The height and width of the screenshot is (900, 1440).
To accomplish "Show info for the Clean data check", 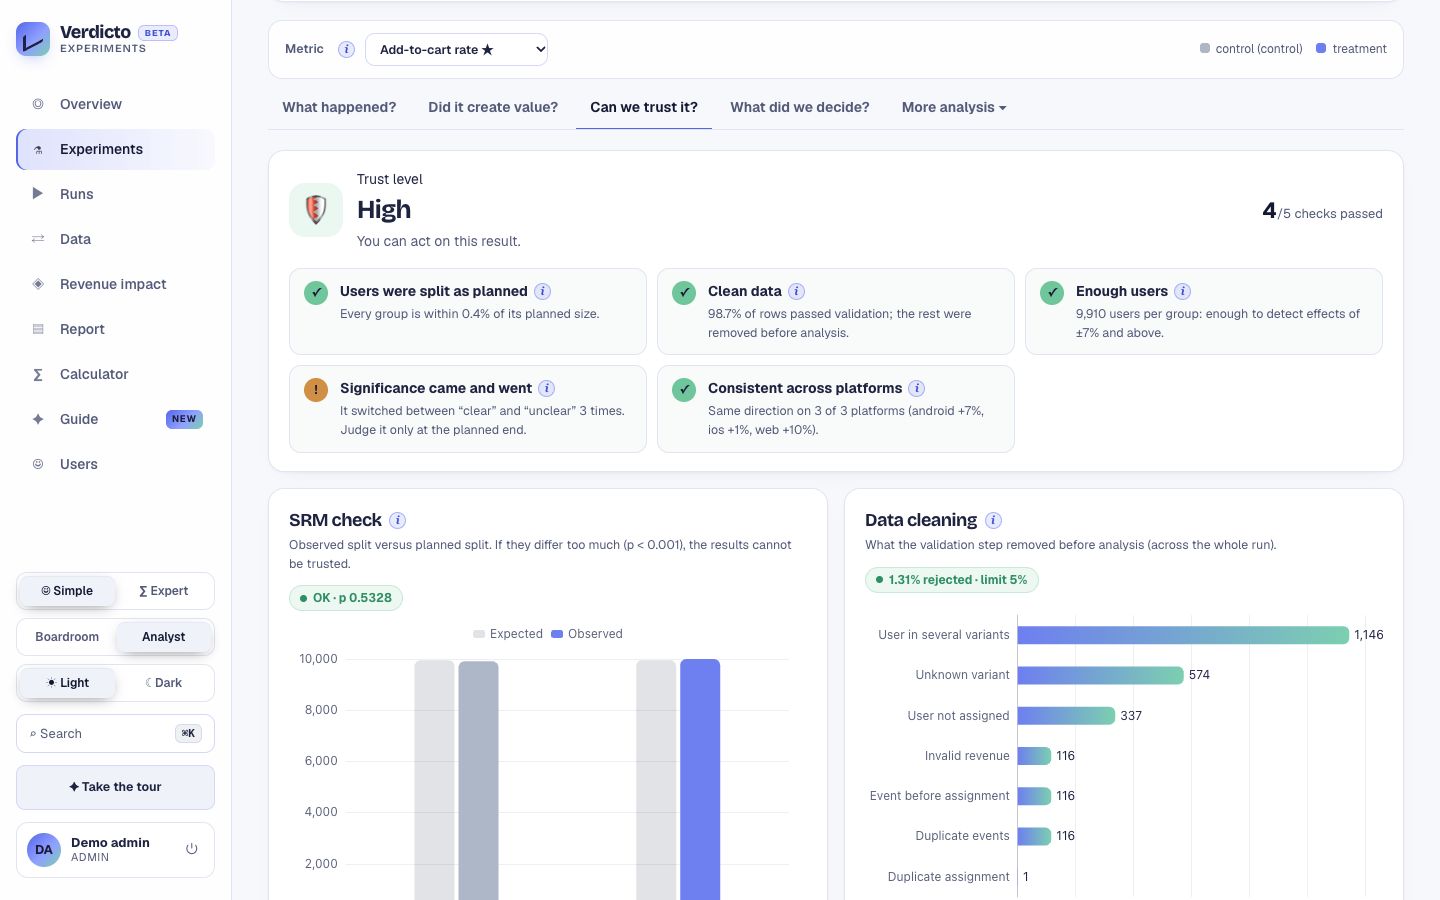I will point(796,291).
